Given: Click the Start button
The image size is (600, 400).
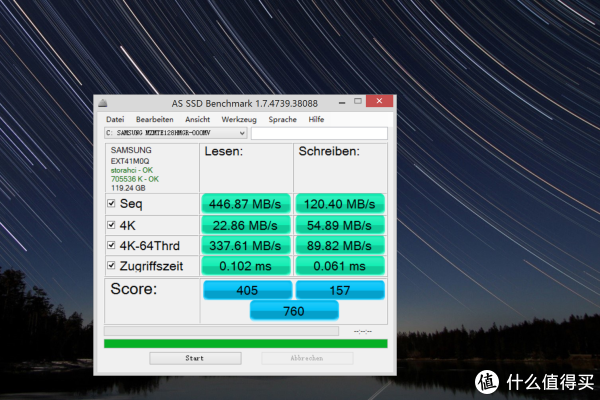Looking at the screenshot, I should coord(195,358).
